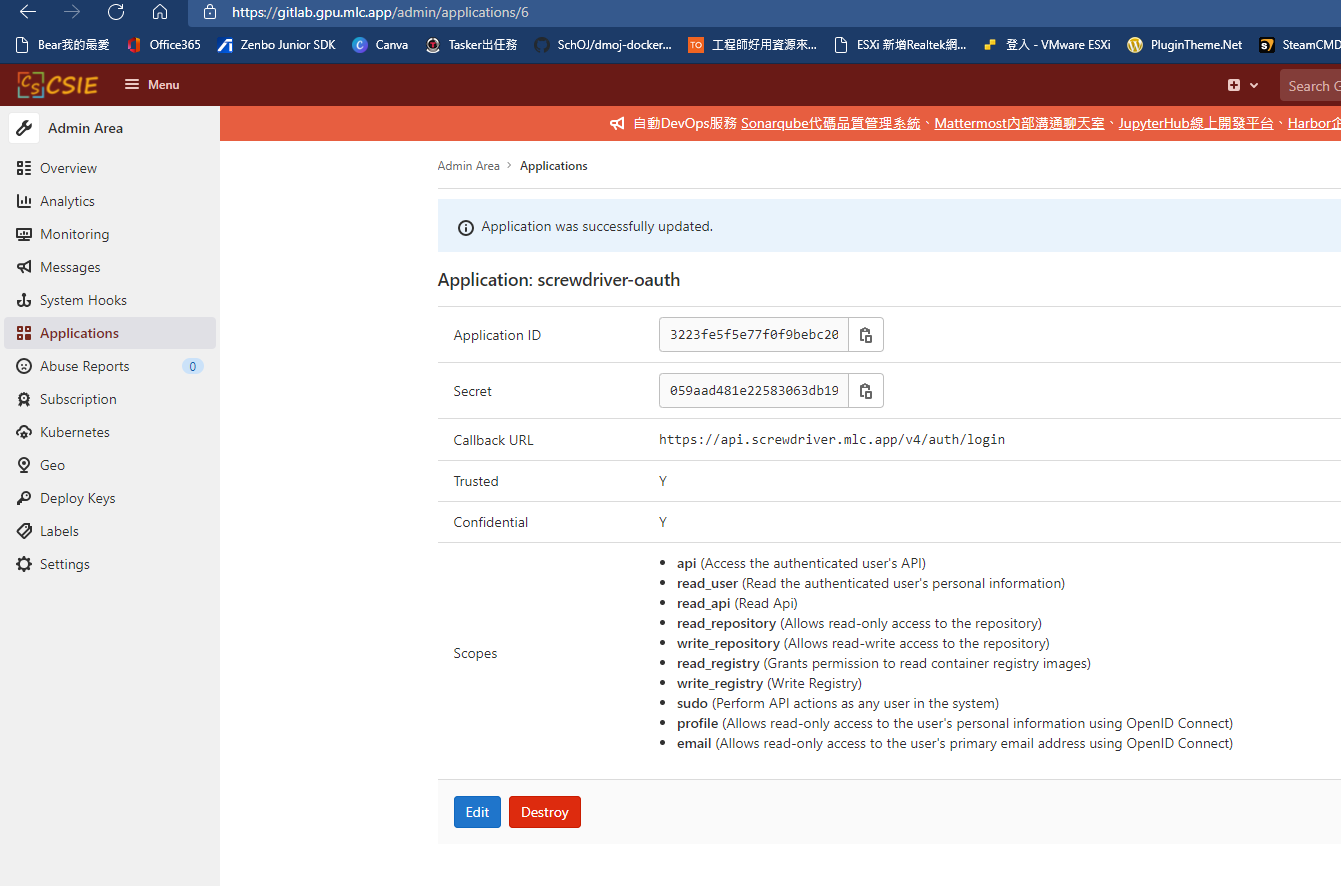Image resolution: width=1341 pixels, height=886 pixels.
Task: Click the Search GitLab field
Action: click(1316, 85)
